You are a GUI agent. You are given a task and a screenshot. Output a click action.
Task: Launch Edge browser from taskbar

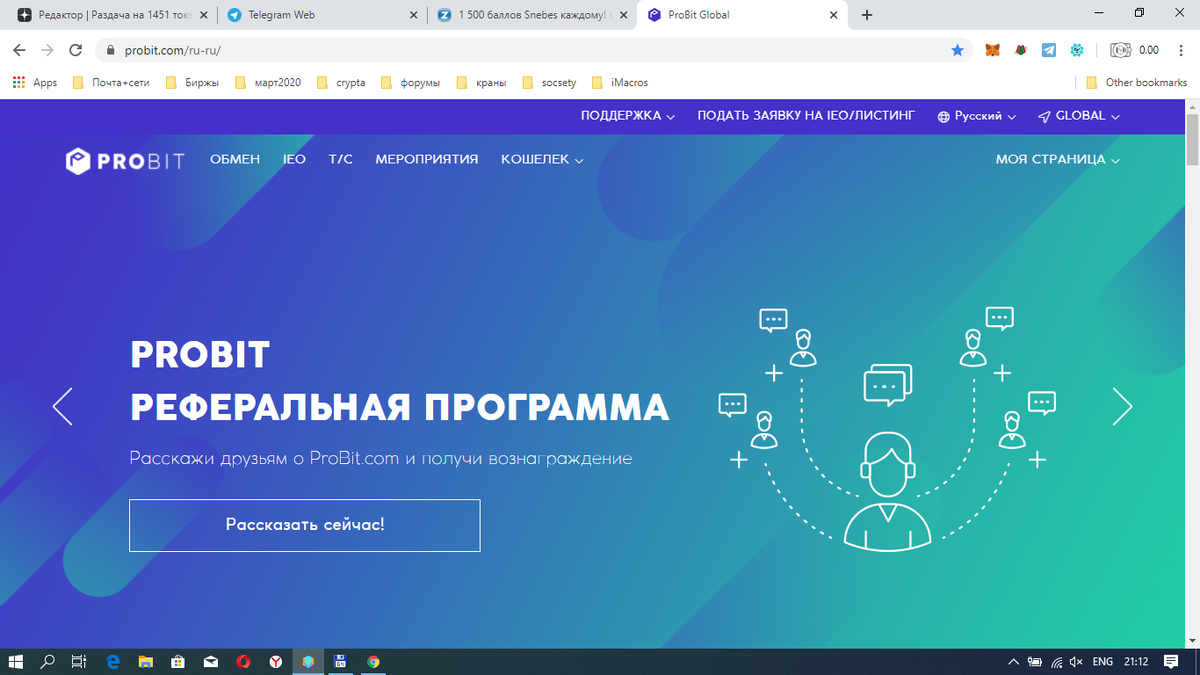113,661
